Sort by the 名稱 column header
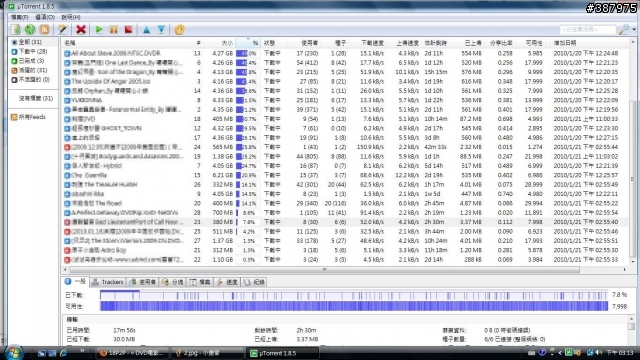This screenshot has height=360, width=640. 124,43
